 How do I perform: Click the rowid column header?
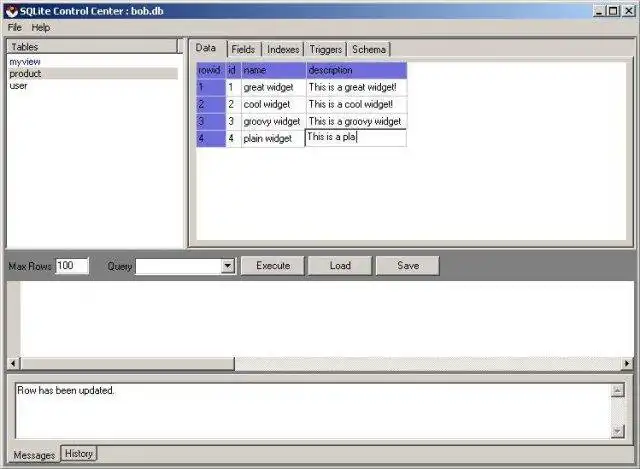(211, 70)
